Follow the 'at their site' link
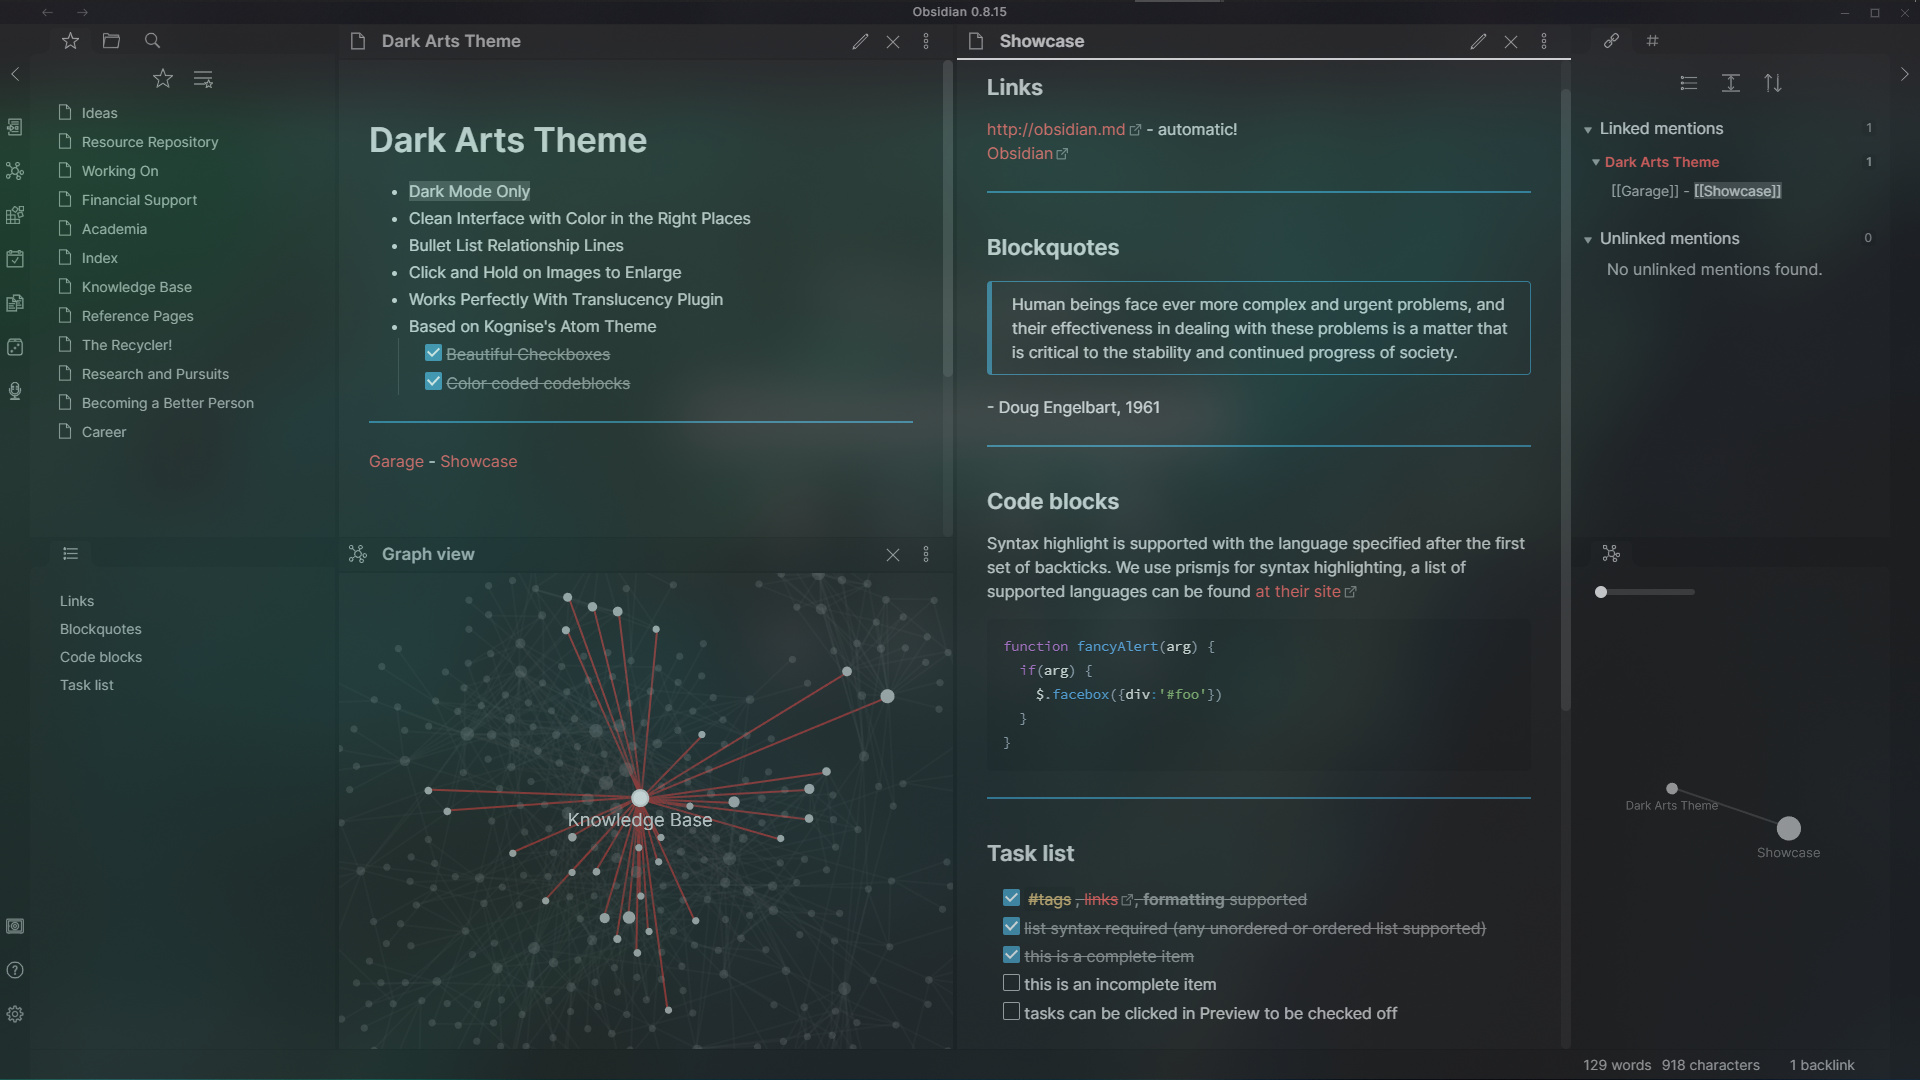This screenshot has height=1080, width=1920. 1298,591
